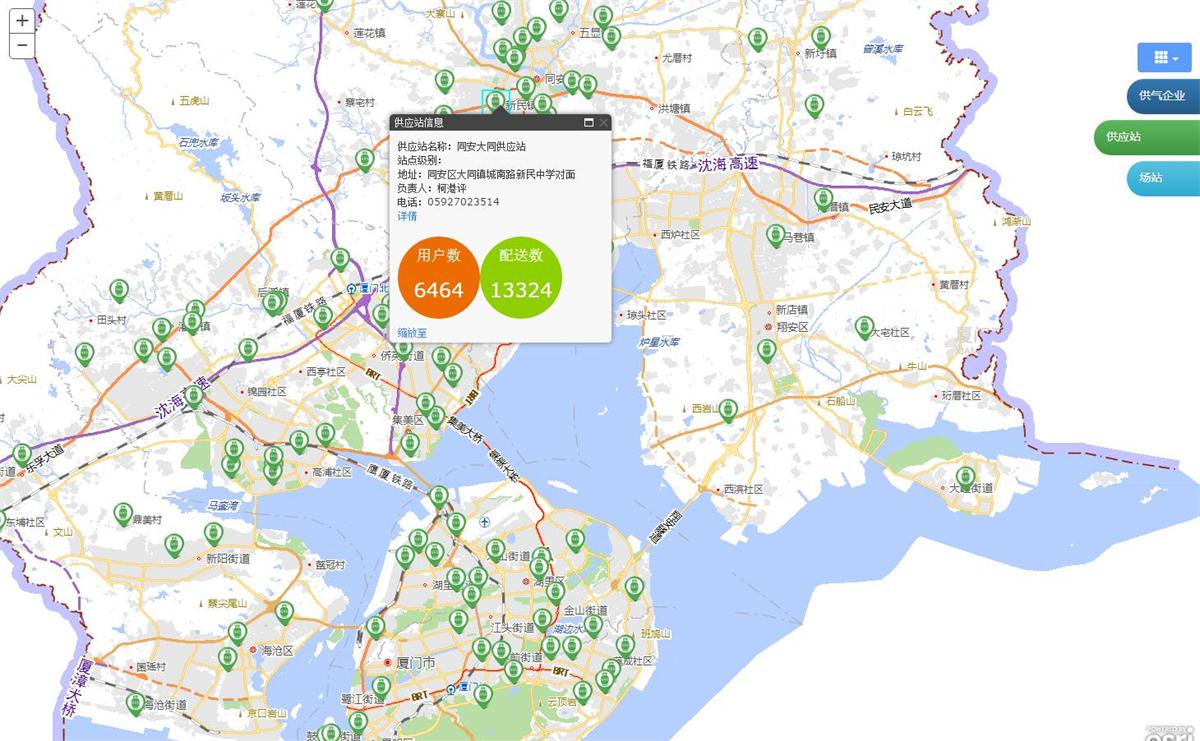Toggle the 场站 layer

tap(1150, 178)
